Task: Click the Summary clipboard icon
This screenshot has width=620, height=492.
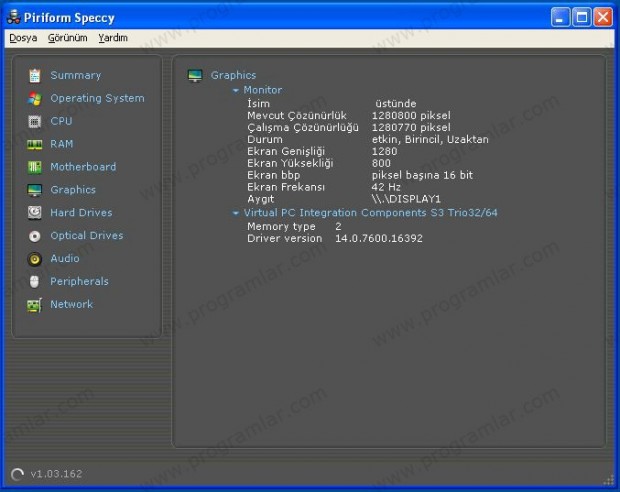Action: (x=34, y=76)
